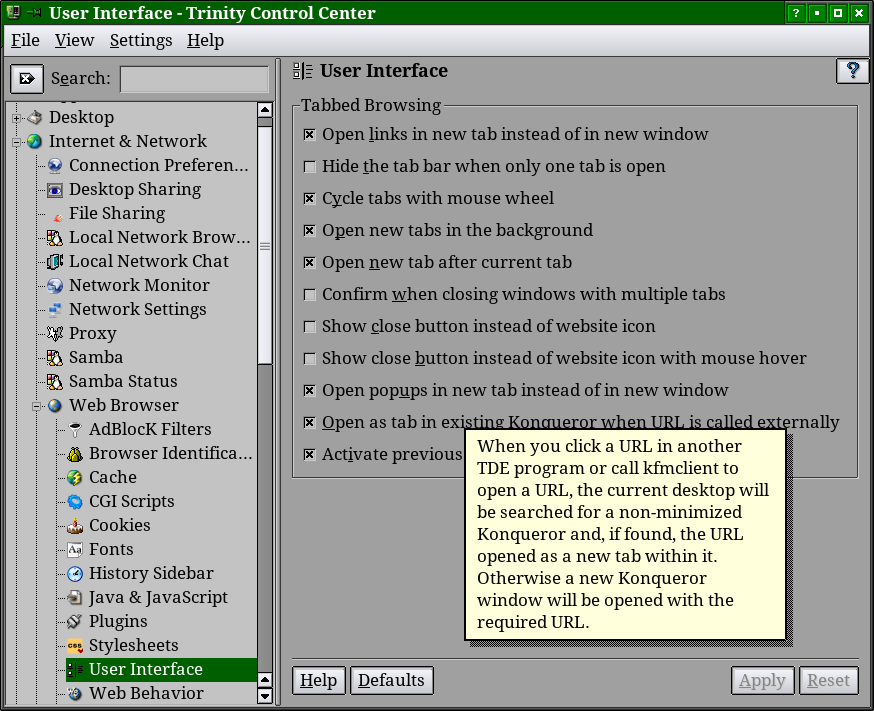Click the What's This question mark button
Image resolution: width=874 pixels, height=711 pixels.
[x=852, y=71]
